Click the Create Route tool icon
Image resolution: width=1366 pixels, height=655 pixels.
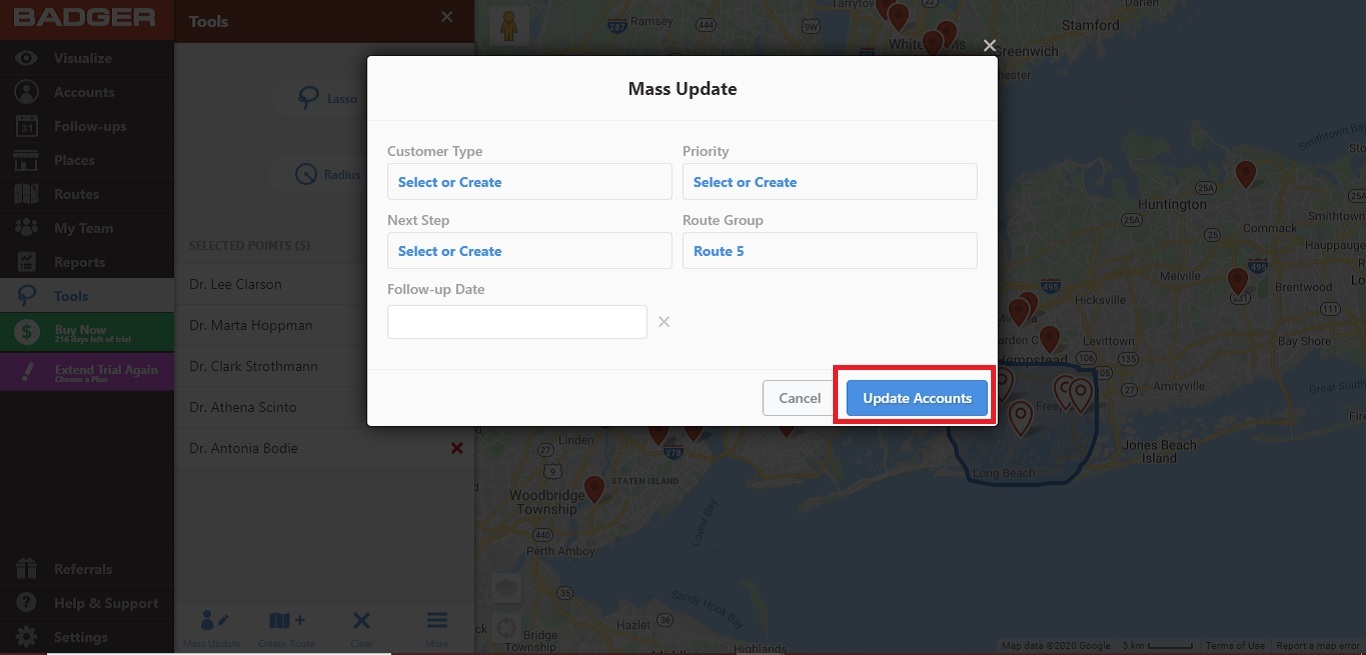287,629
